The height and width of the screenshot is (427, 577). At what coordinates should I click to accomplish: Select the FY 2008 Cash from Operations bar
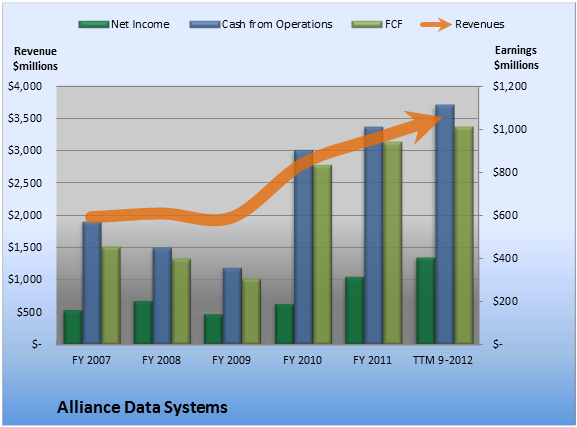click(x=162, y=296)
